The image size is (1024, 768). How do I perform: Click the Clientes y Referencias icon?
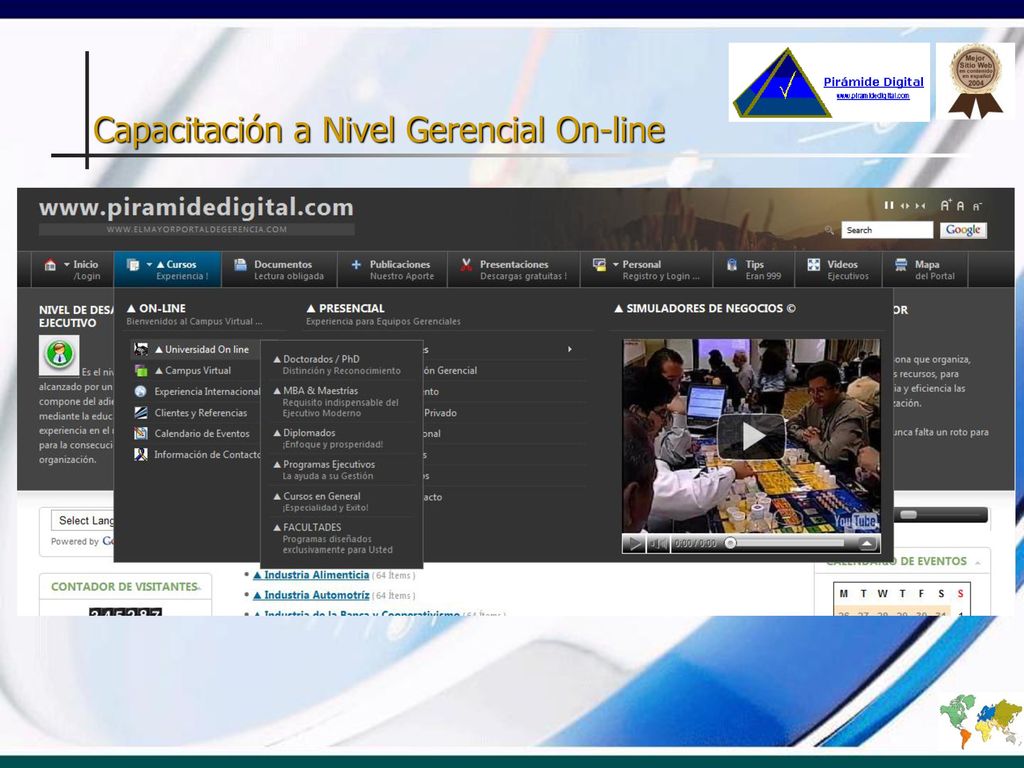140,412
